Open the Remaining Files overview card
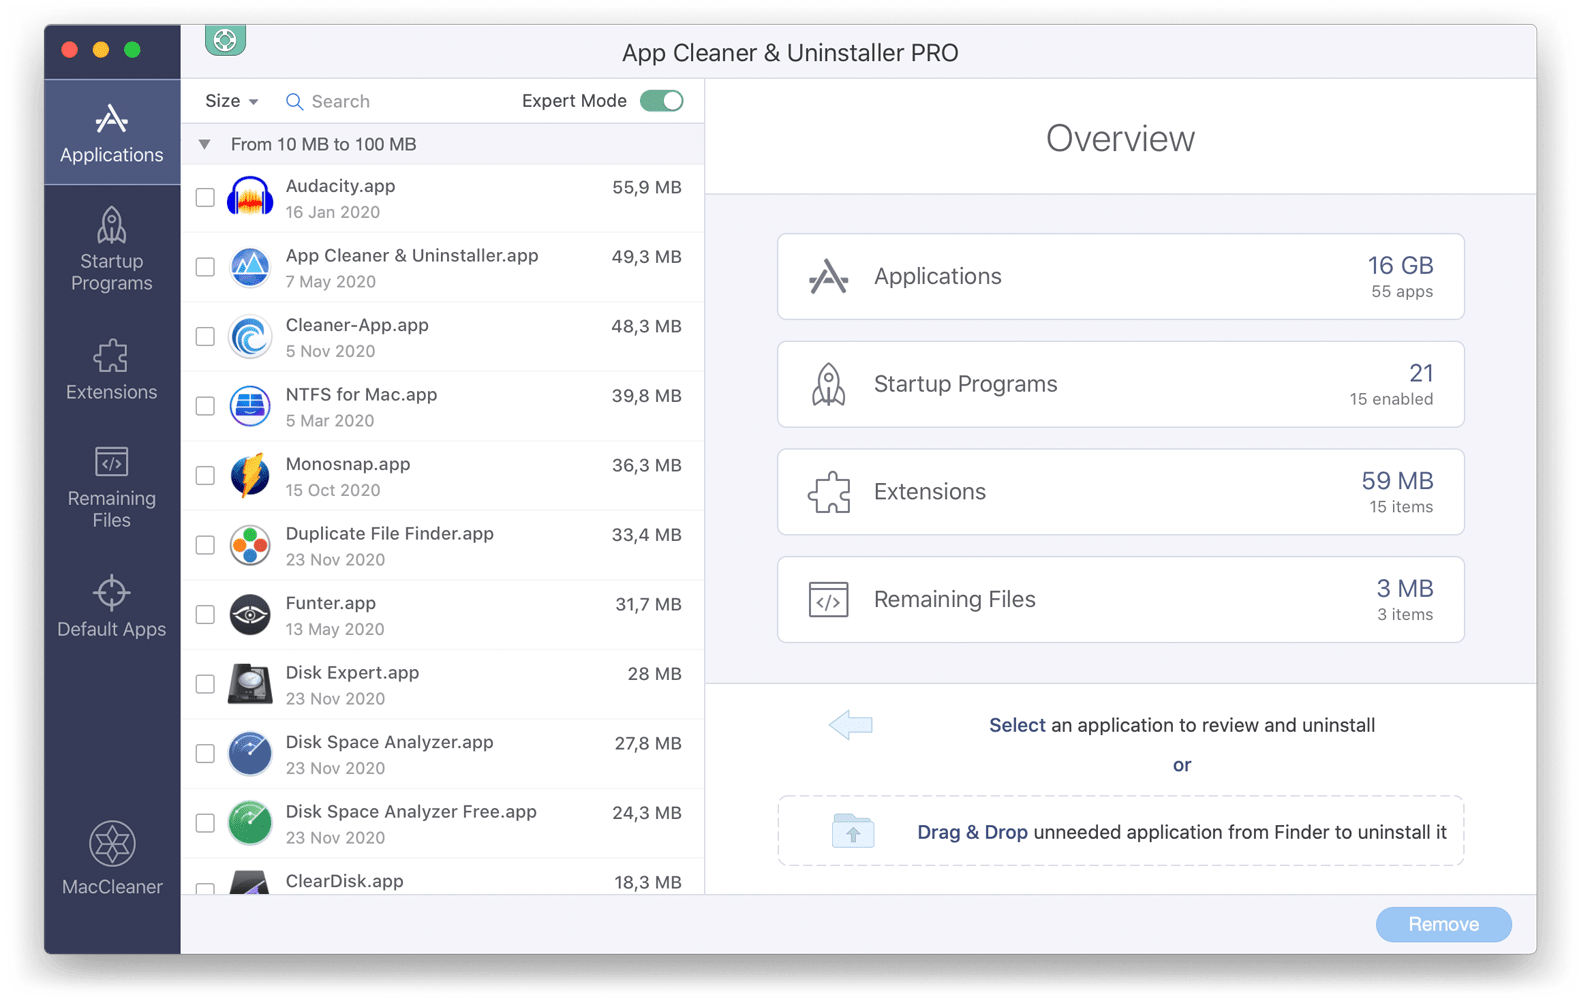Image resolution: width=1584 pixels, height=1000 pixels. click(x=1120, y=599)
